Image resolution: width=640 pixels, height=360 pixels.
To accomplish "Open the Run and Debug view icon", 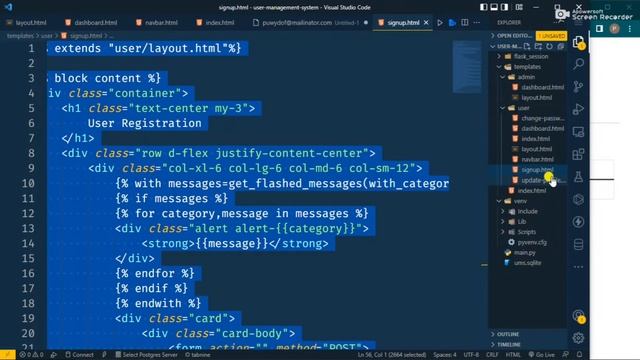I will click(578, 109).
